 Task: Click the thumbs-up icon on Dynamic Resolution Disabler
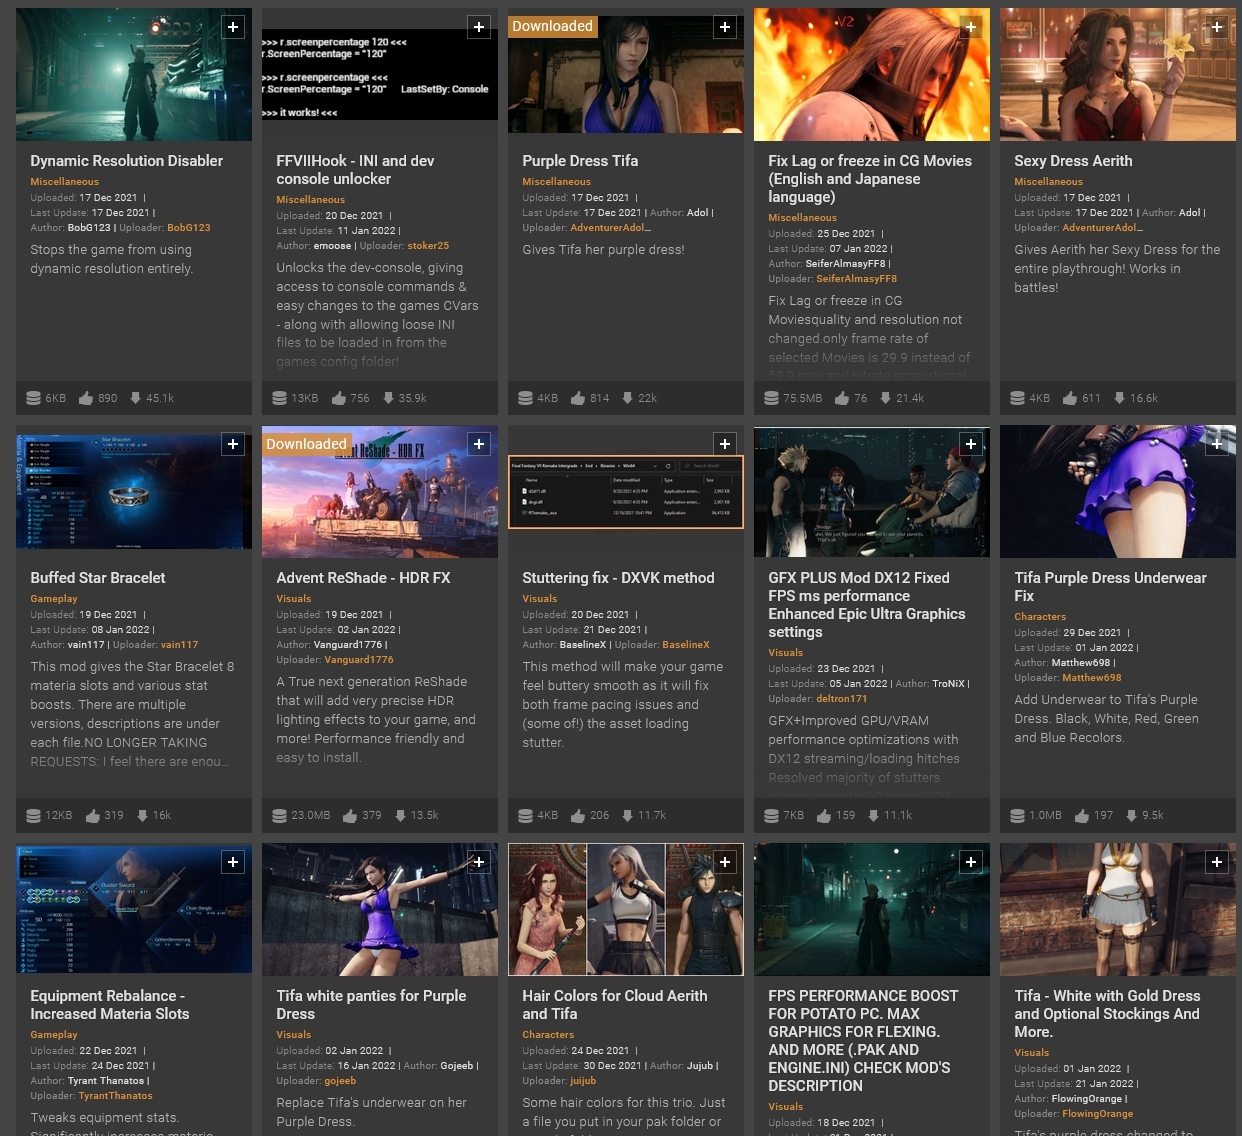click(86, 398)
